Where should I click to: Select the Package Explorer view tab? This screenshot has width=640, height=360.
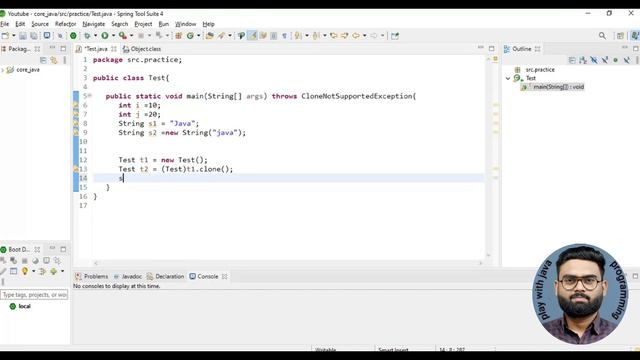19,49
